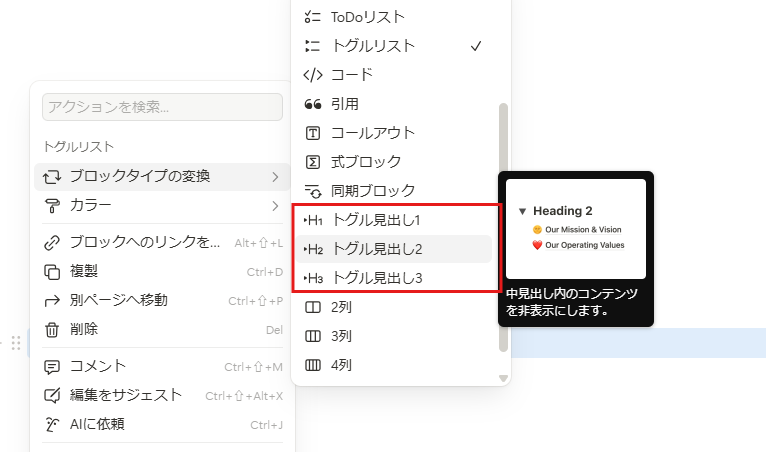Click the カラー paint roller icon

(52, 206)
